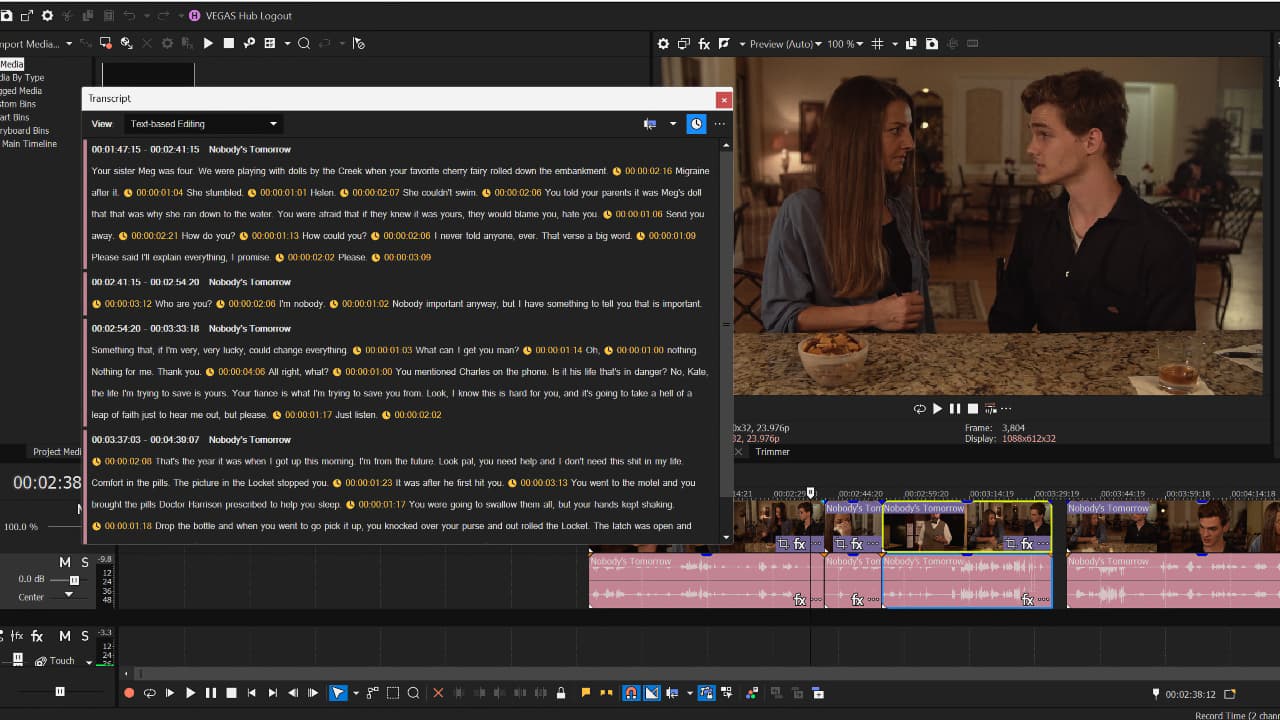Expand the Import Media dropdown arrow
This screenshot has height=720, width=1280.
(x=67, y=42)
